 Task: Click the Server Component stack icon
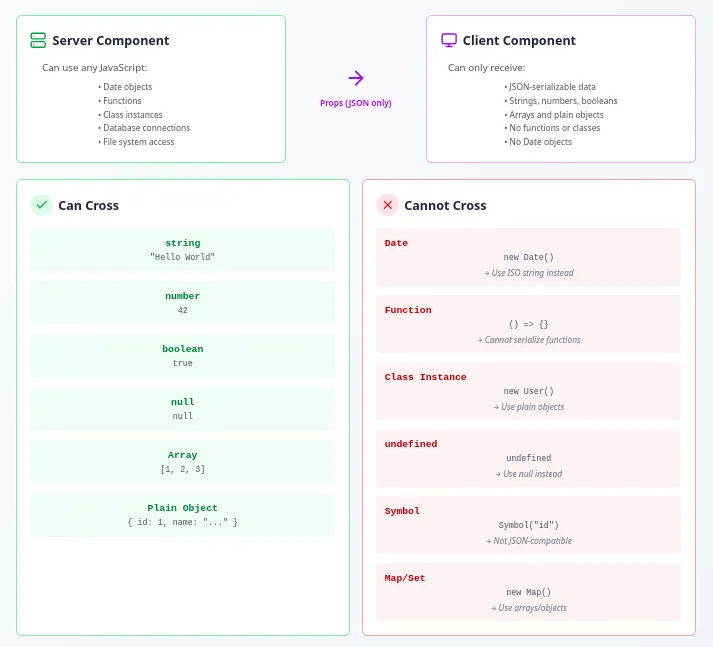(38, 41)
